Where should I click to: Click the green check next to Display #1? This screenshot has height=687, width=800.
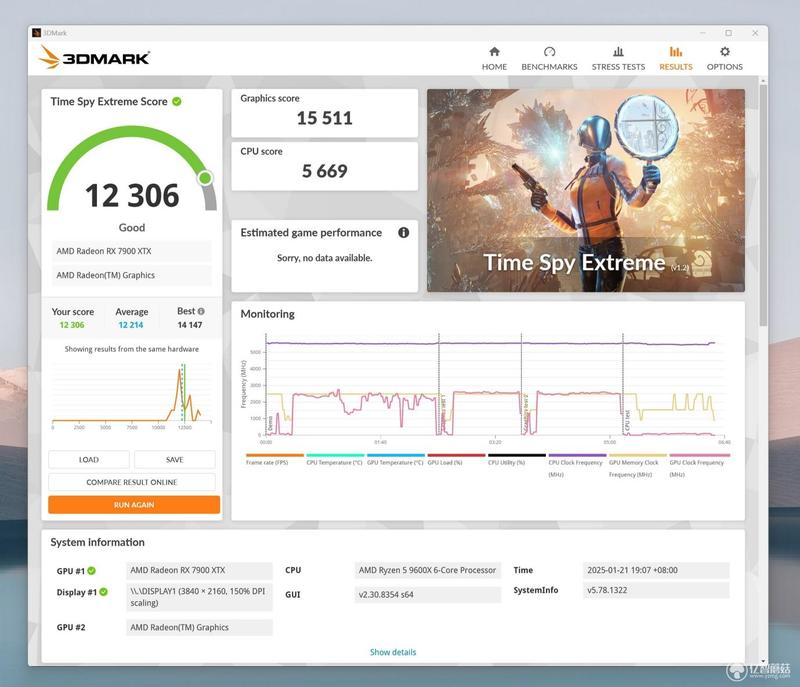pyautogui.click(x=103, y=592)
